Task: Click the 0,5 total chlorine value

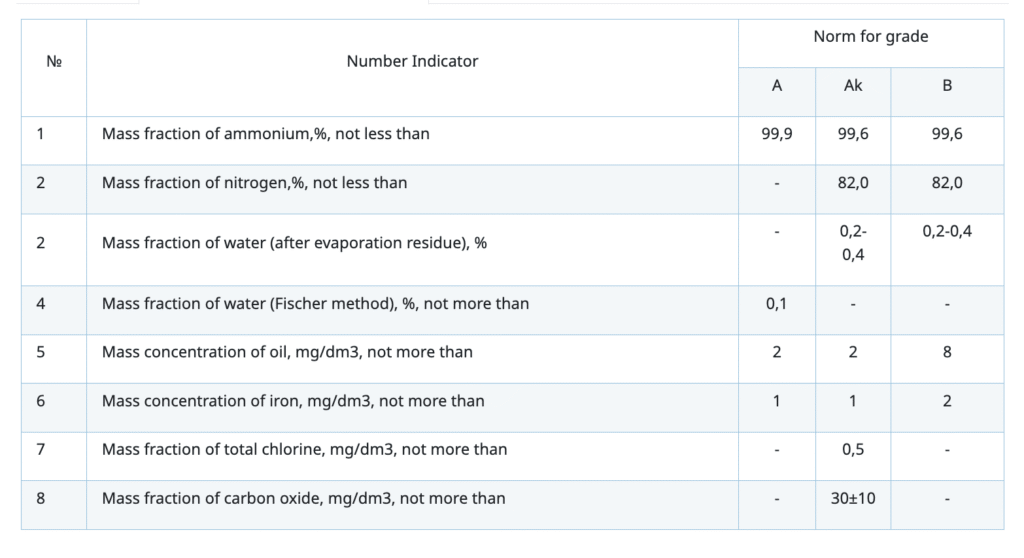Action: pos(853,450)
